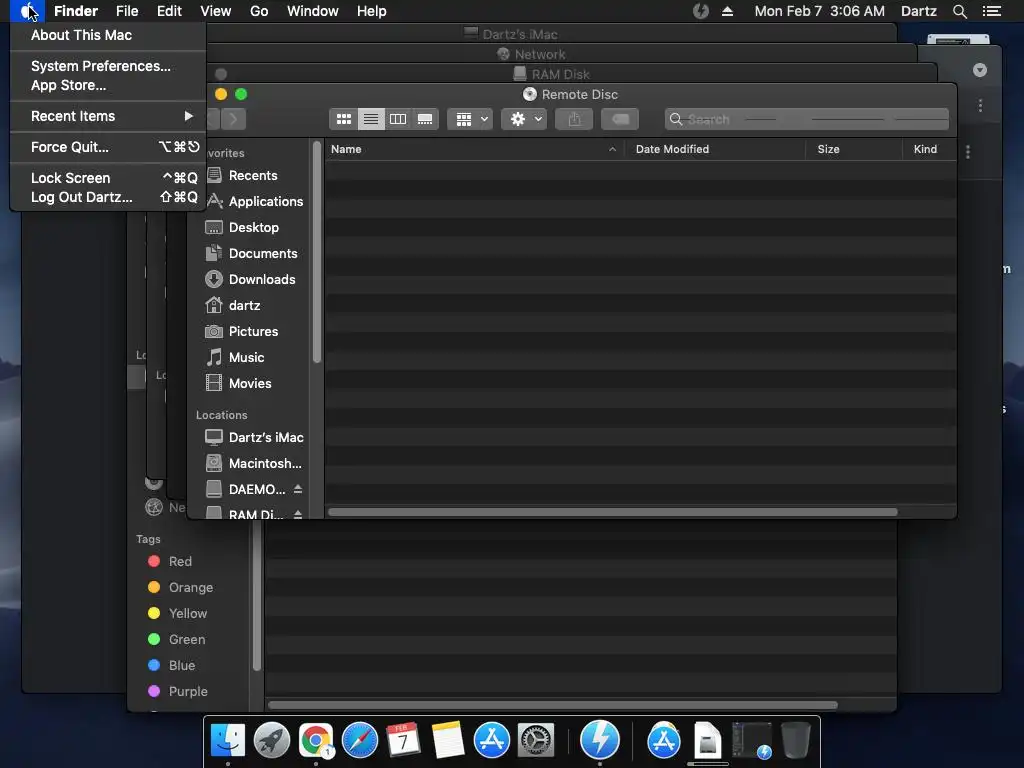The image size is (1024, 768).
Task: Open Documents folder in the sidebar
Action: pyautogui.click(x=251, y=253)
